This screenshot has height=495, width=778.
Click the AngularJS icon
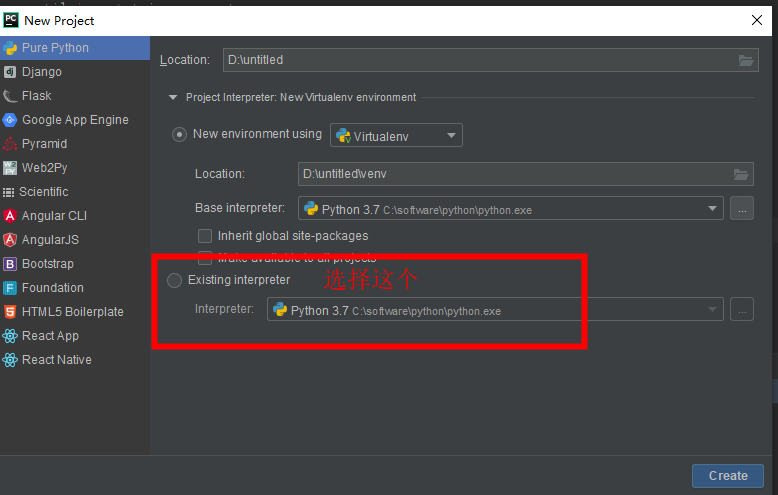click(10, 240)
